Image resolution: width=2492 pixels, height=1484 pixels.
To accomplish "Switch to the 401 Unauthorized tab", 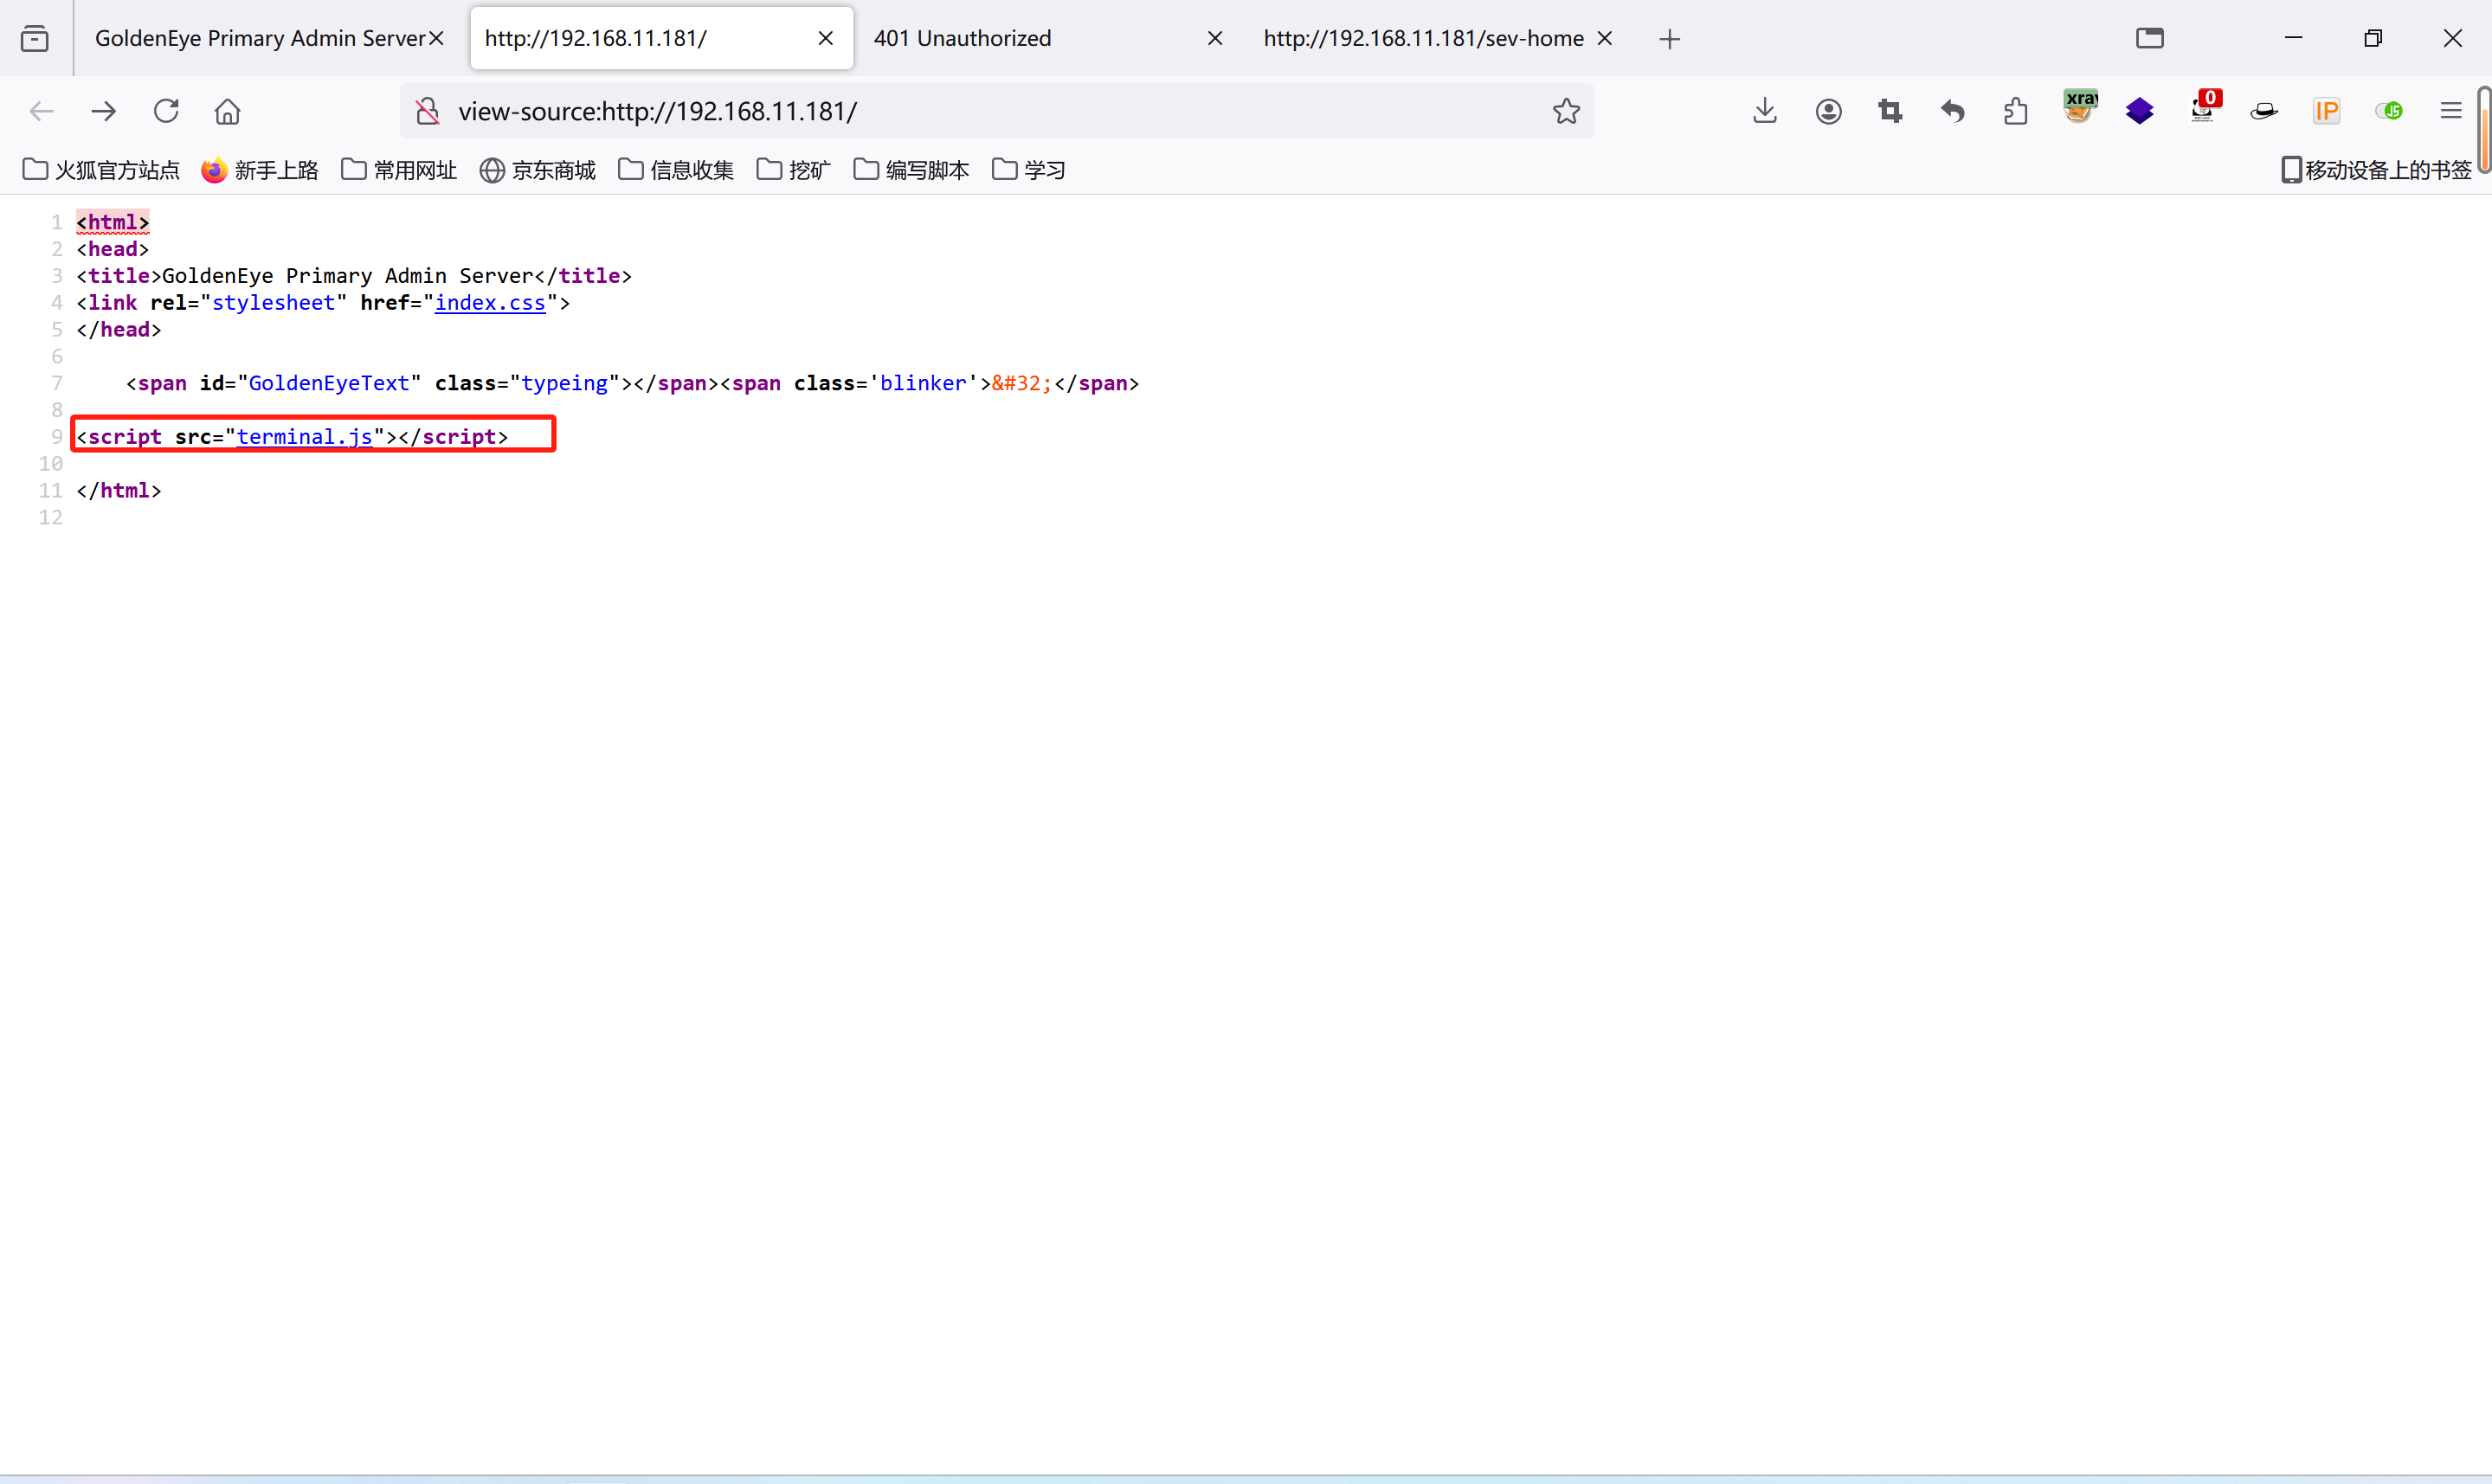I will coord(962,39).
